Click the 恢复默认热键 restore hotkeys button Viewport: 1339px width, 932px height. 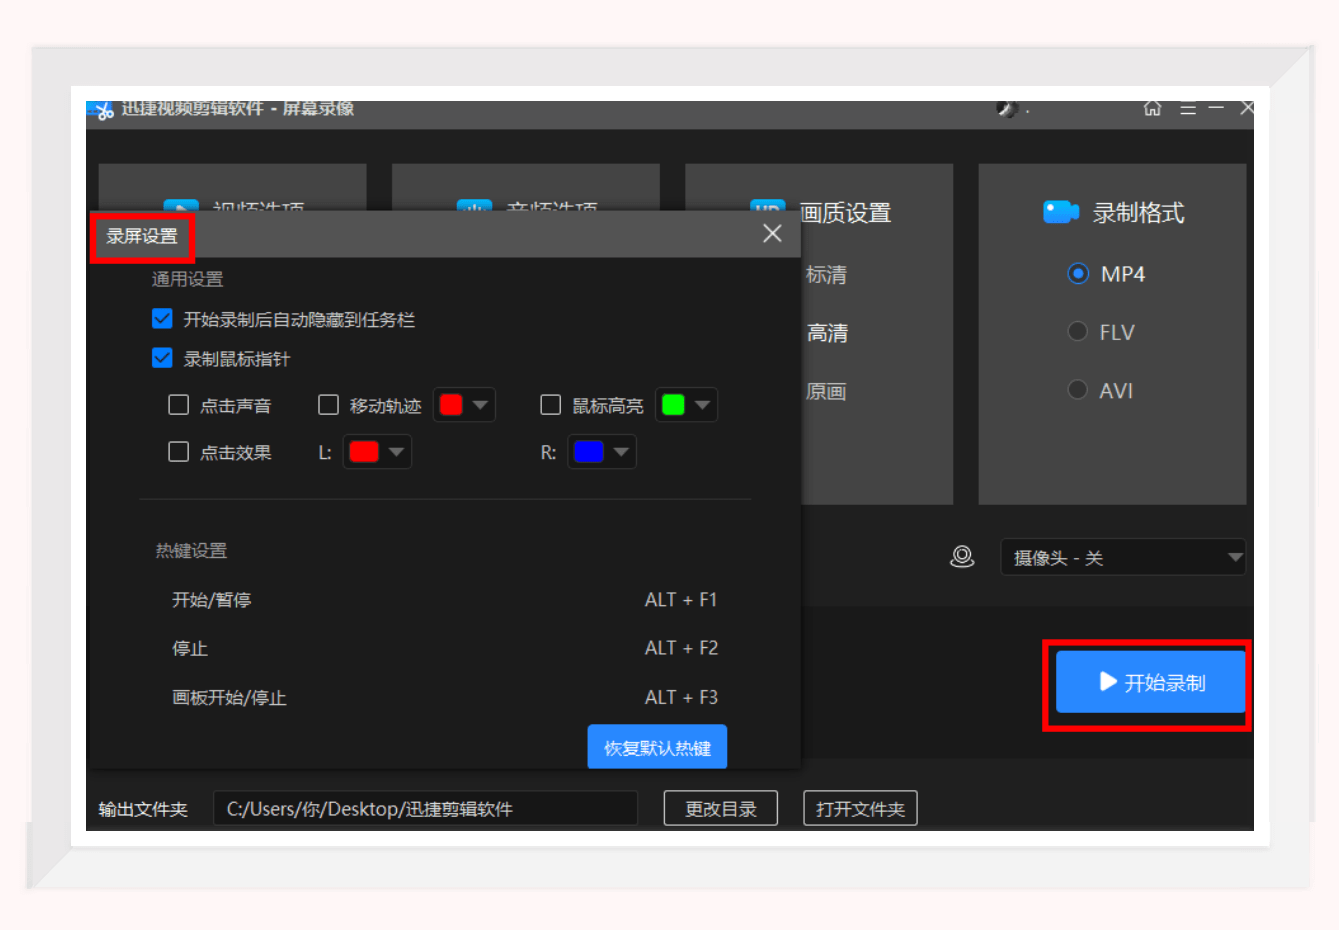tap(657, 746)
